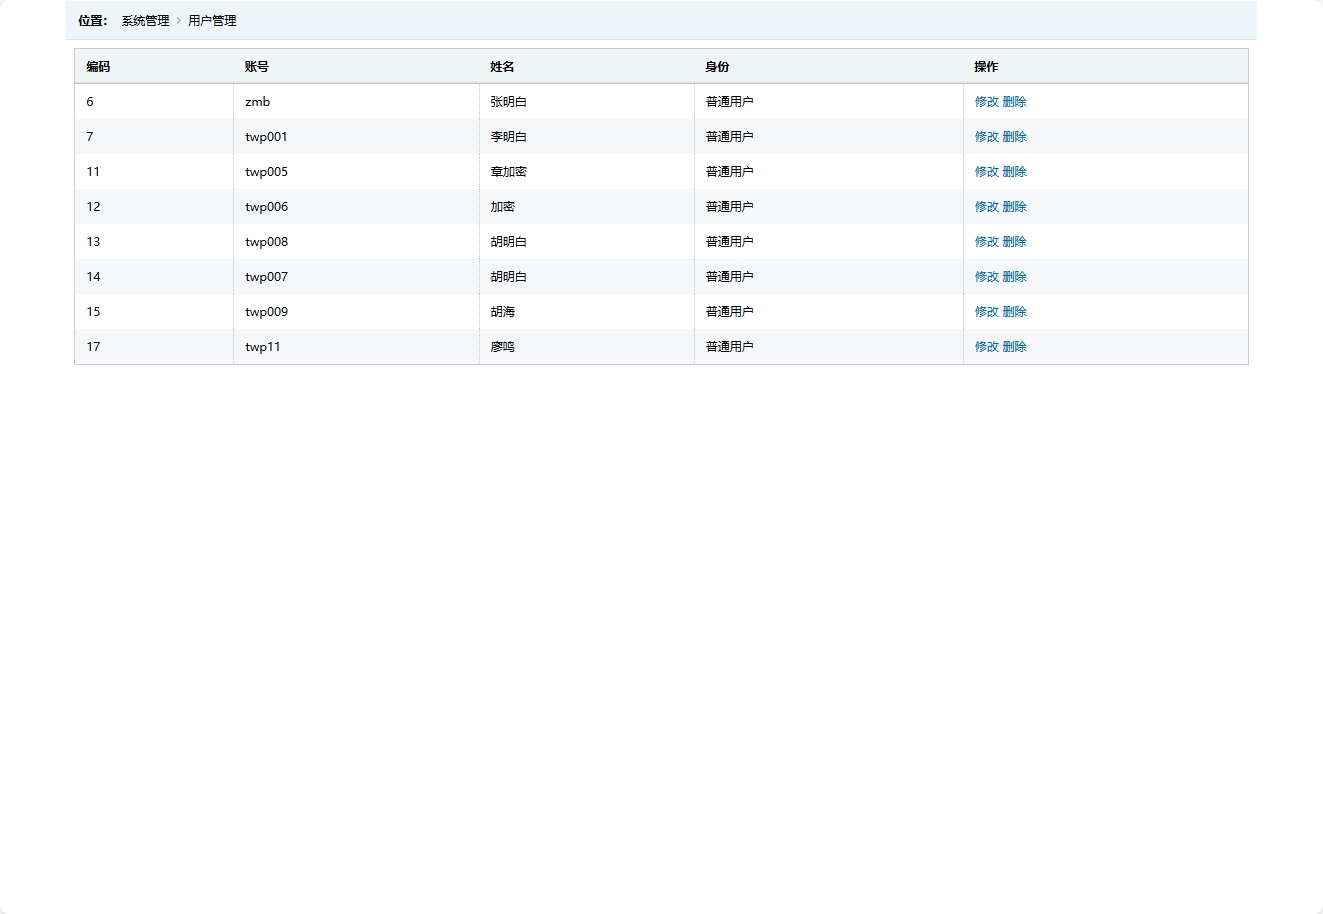
Task: Click 普通用户 in the zmb row
Action: [x=729, y=102]
